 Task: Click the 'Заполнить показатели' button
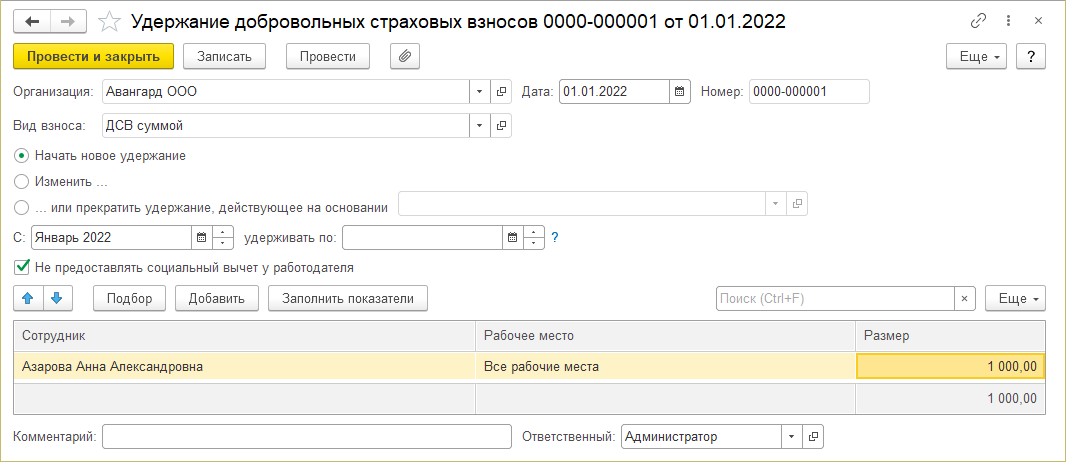348,298
